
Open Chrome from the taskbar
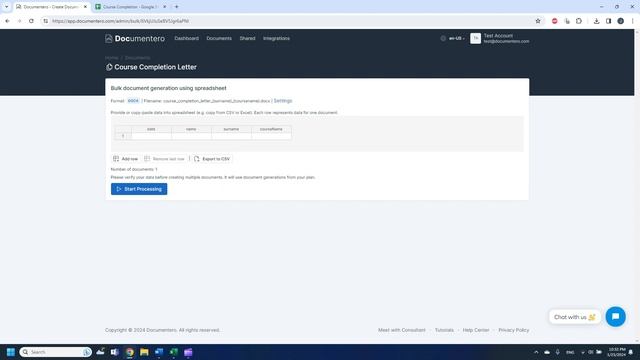pos(130,352)
